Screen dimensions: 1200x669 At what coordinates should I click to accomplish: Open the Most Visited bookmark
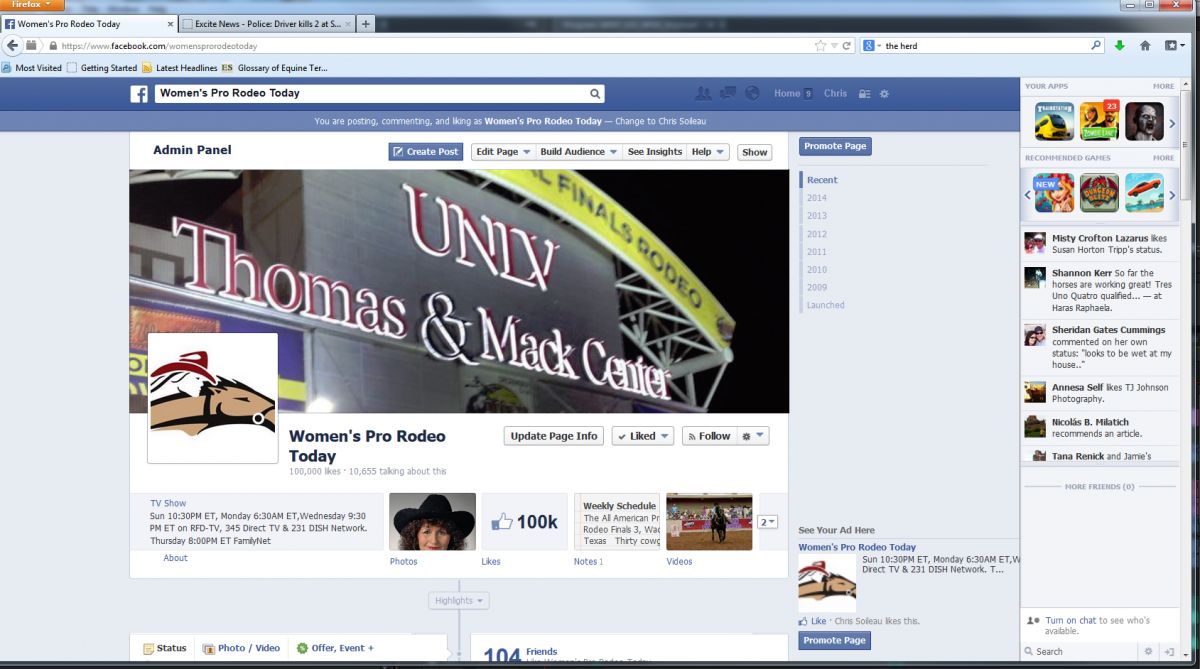click(32, 68)
